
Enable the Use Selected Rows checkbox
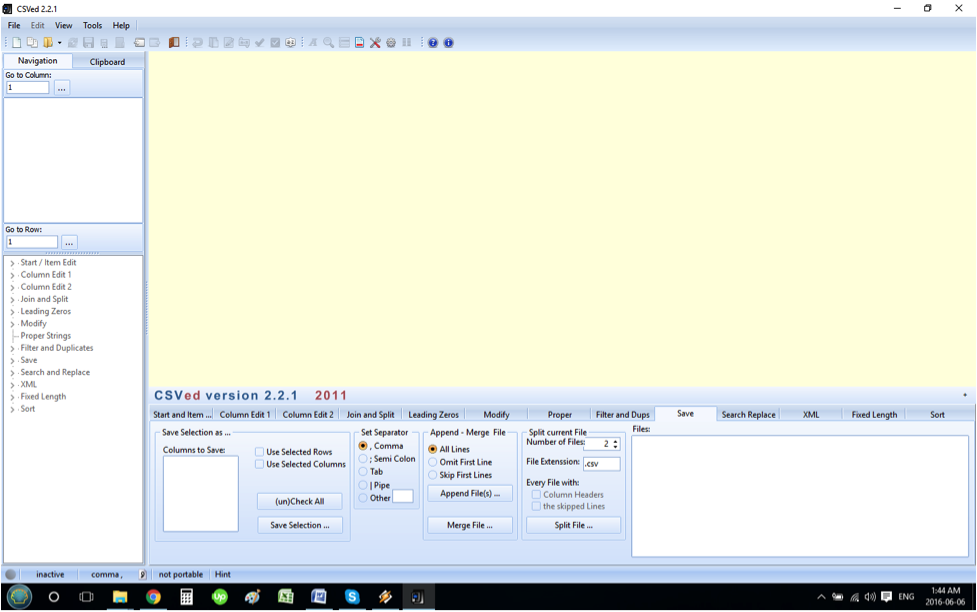pyautogui.click(x=259, y=452)
